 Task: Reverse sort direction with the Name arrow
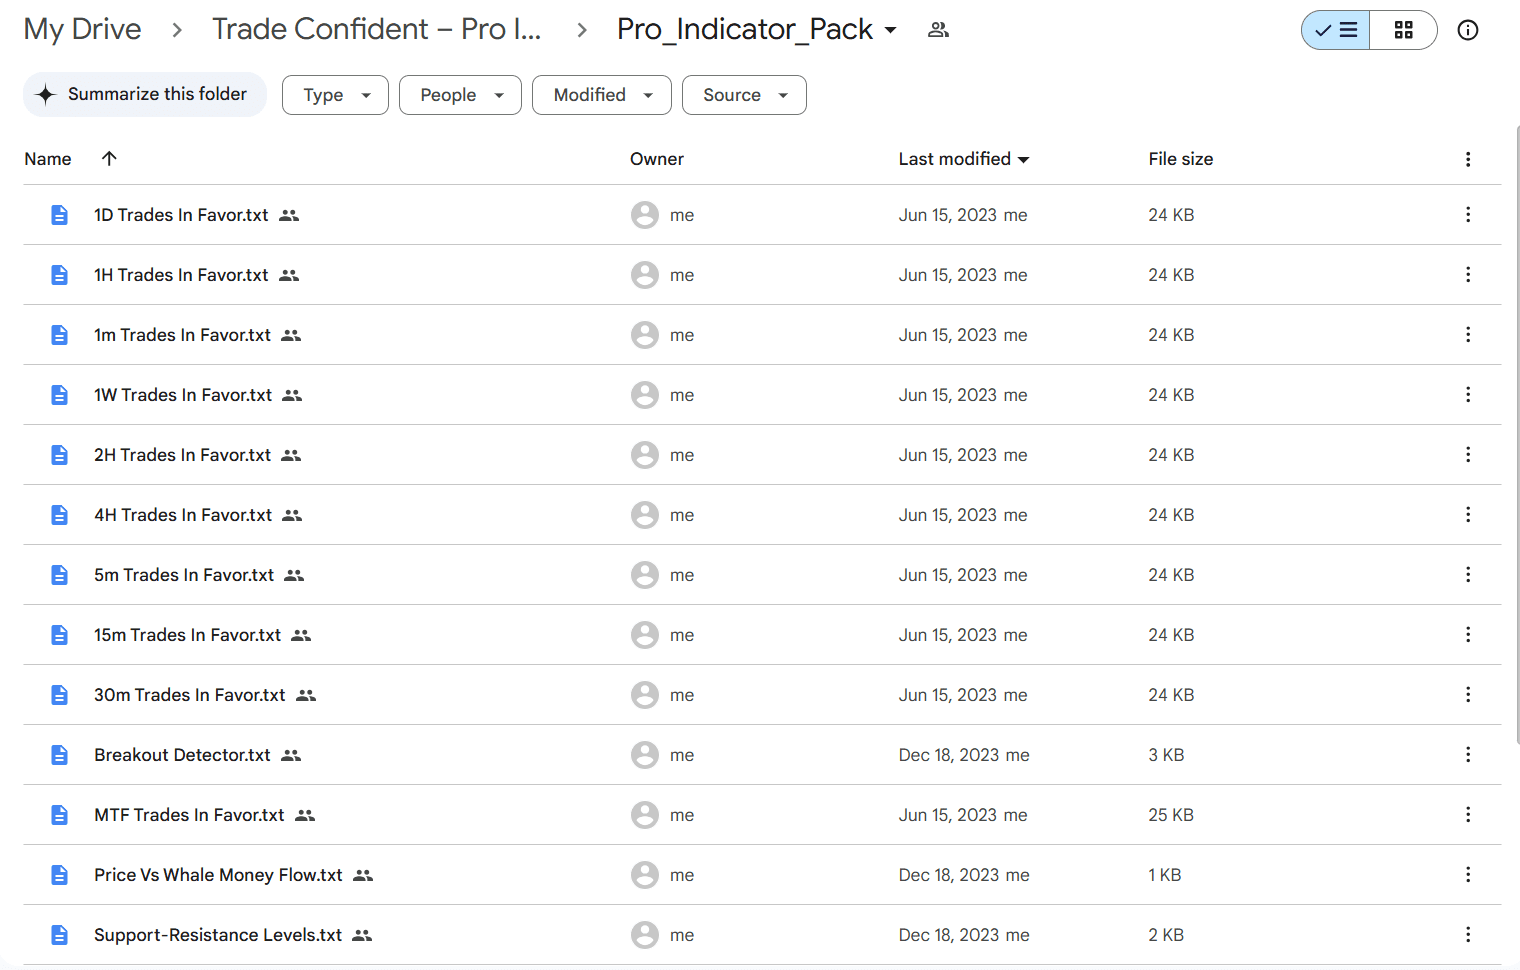(109, 158)
